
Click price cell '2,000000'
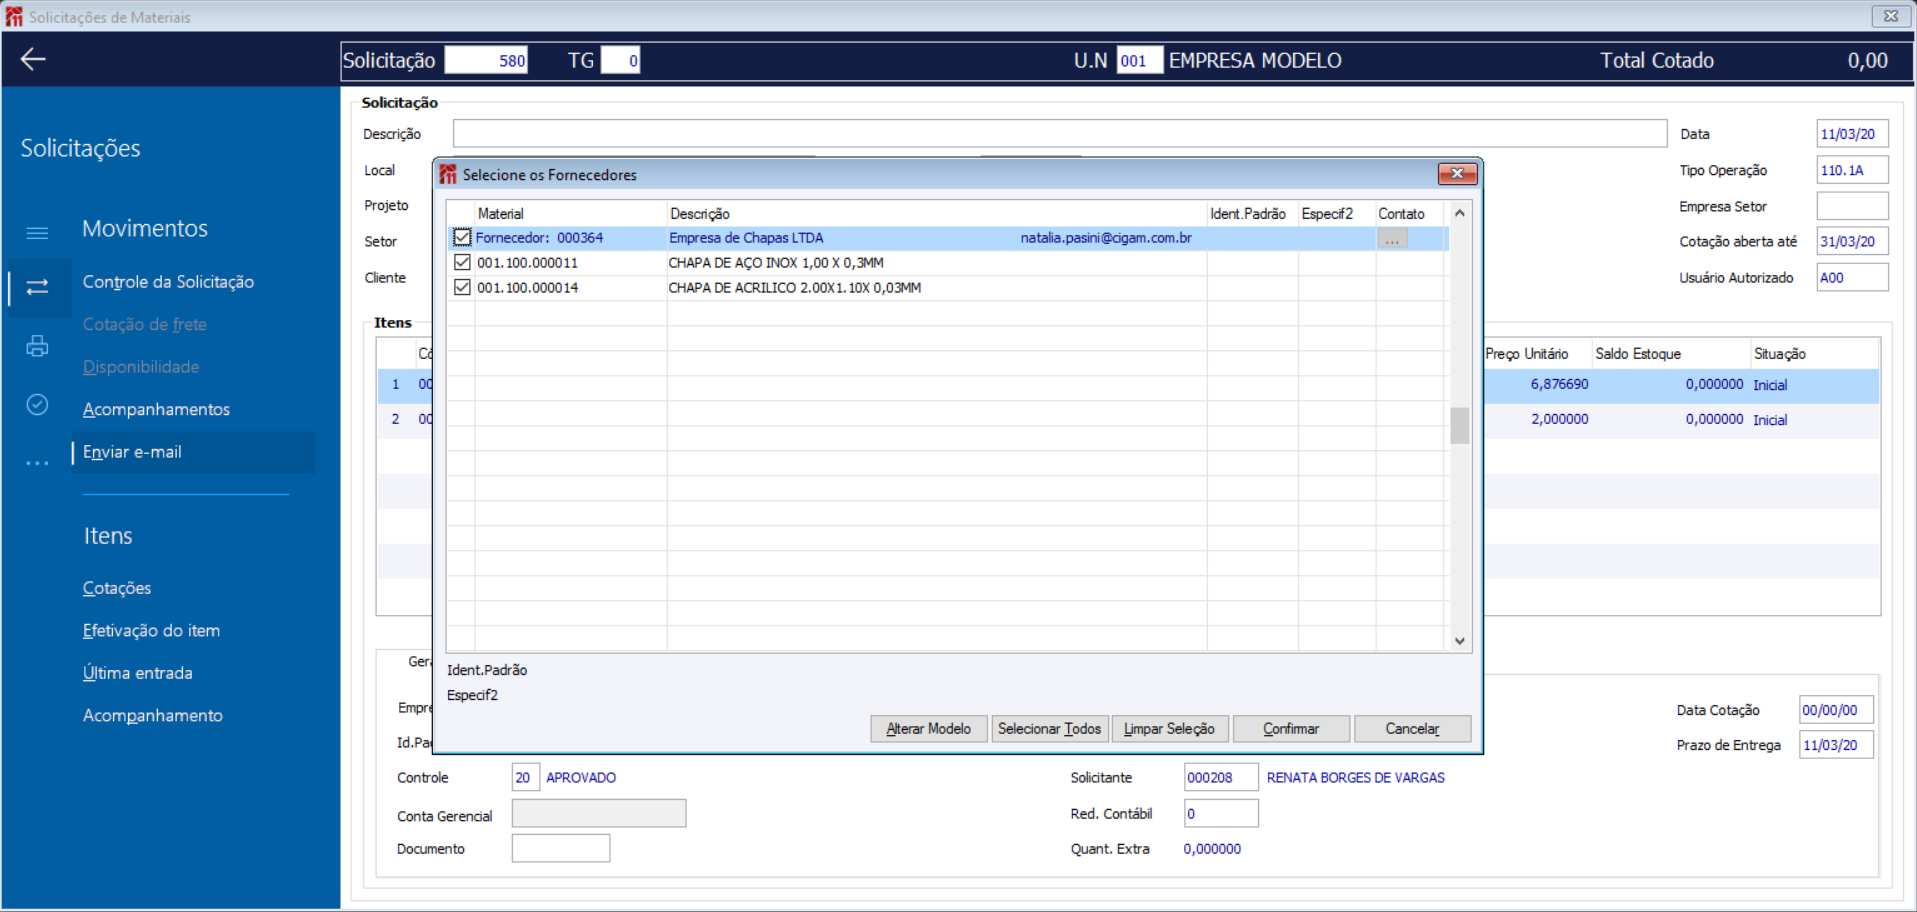coord(1559,419)
